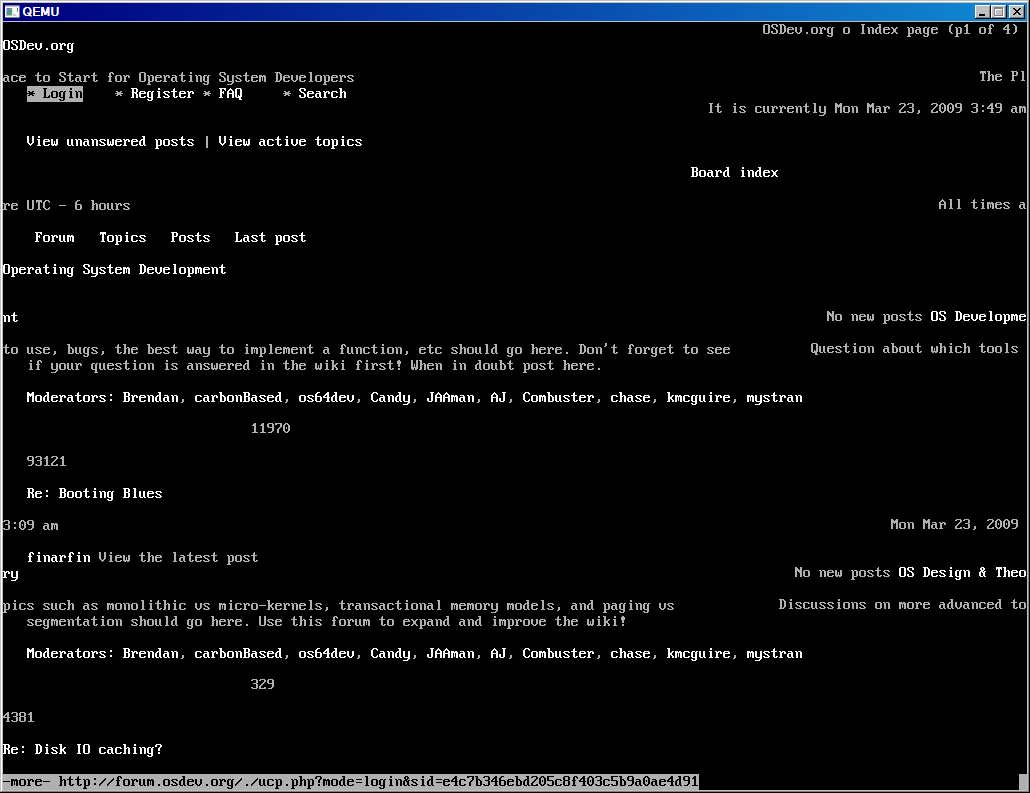The image size is (1030, 793).
Task: Click the 'Last post' column header
Action: tap(270, 237)
